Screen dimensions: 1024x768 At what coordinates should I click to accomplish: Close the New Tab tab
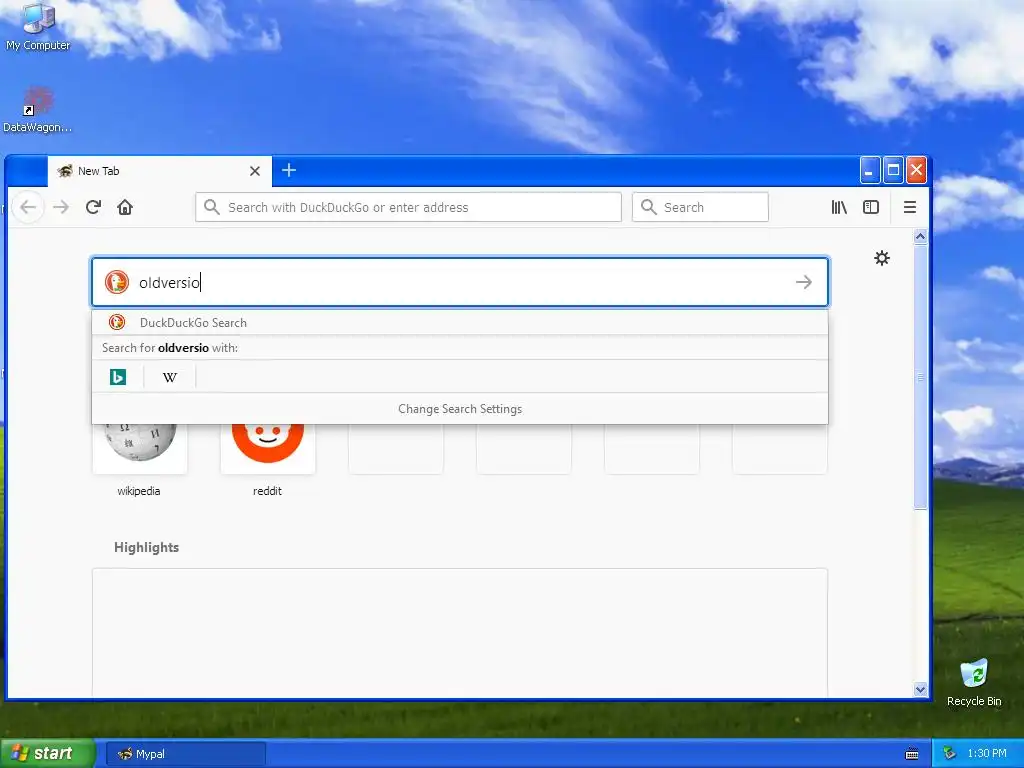click(x=255, y=171)
